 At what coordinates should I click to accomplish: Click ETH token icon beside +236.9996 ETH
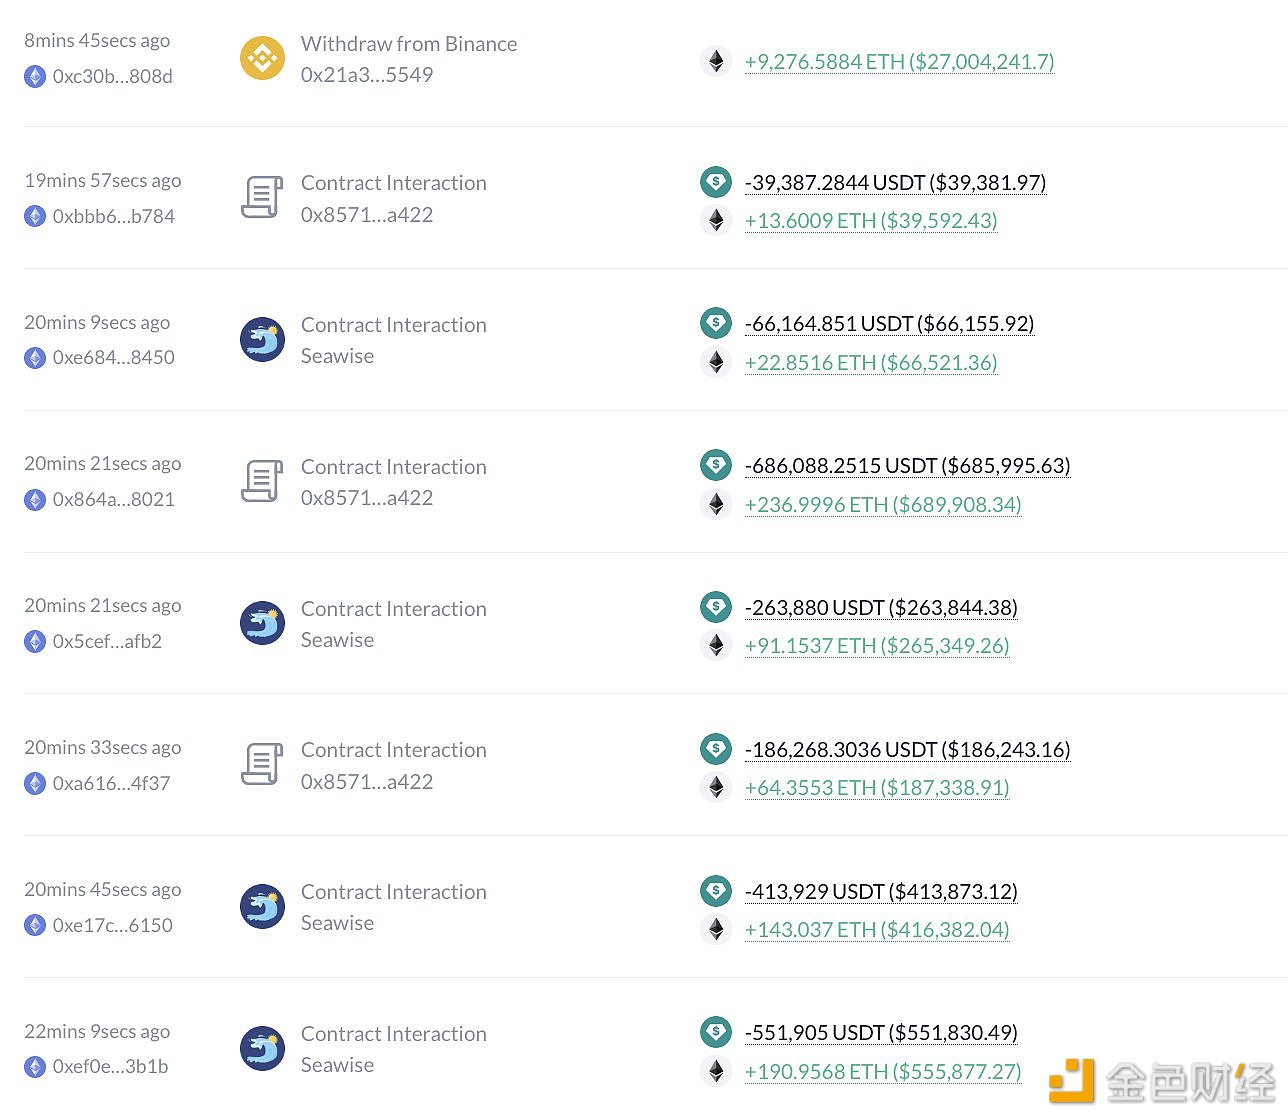click(x=716, y=504)
